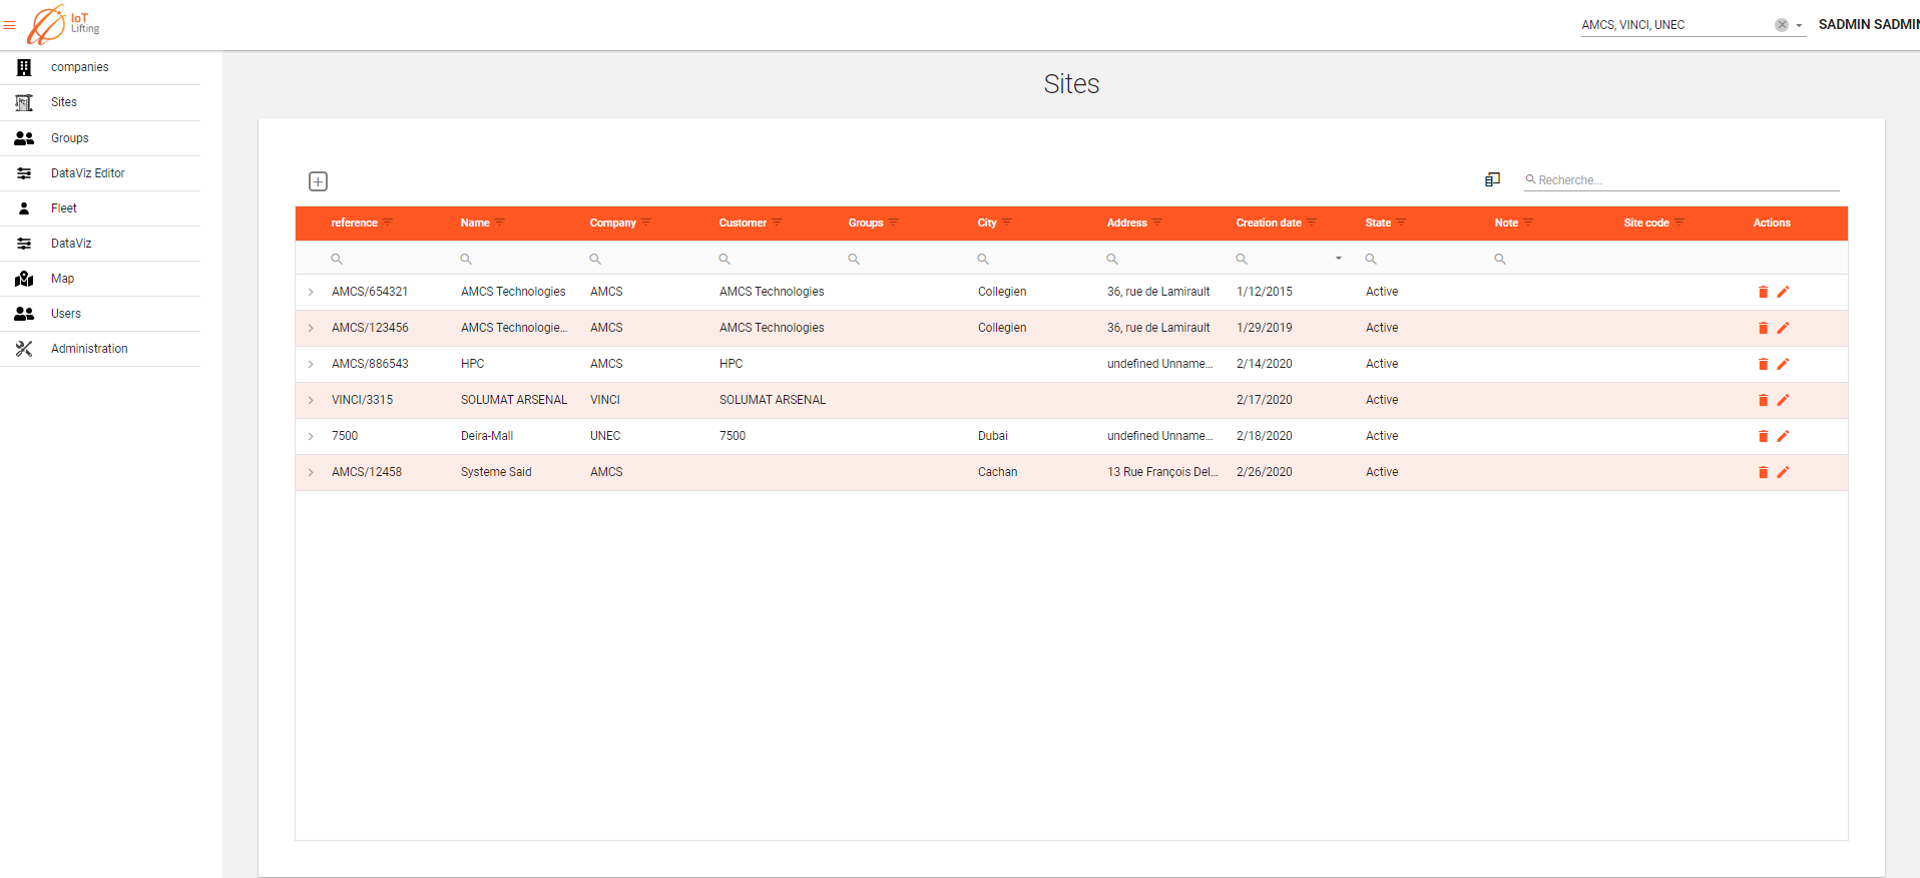The width and height of the screenshot is (1920, 878).
Task: Edit site AMCS/654321
Action: click(x=1783, y=292)
